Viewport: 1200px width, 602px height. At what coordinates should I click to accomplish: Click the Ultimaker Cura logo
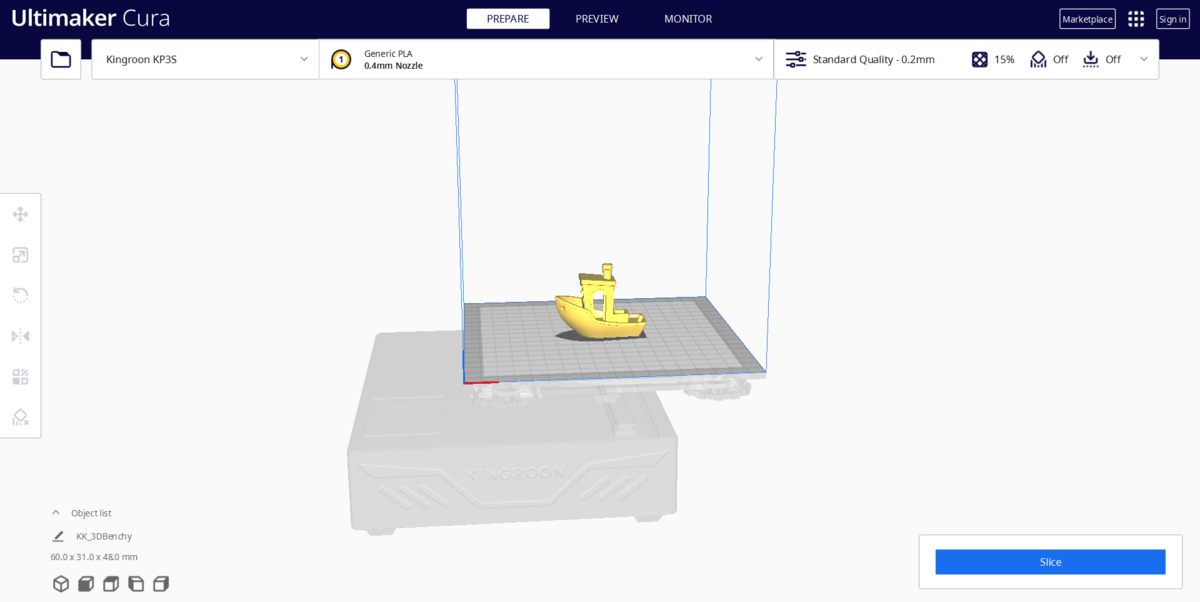pyautogui.click(x=90, y=18)
